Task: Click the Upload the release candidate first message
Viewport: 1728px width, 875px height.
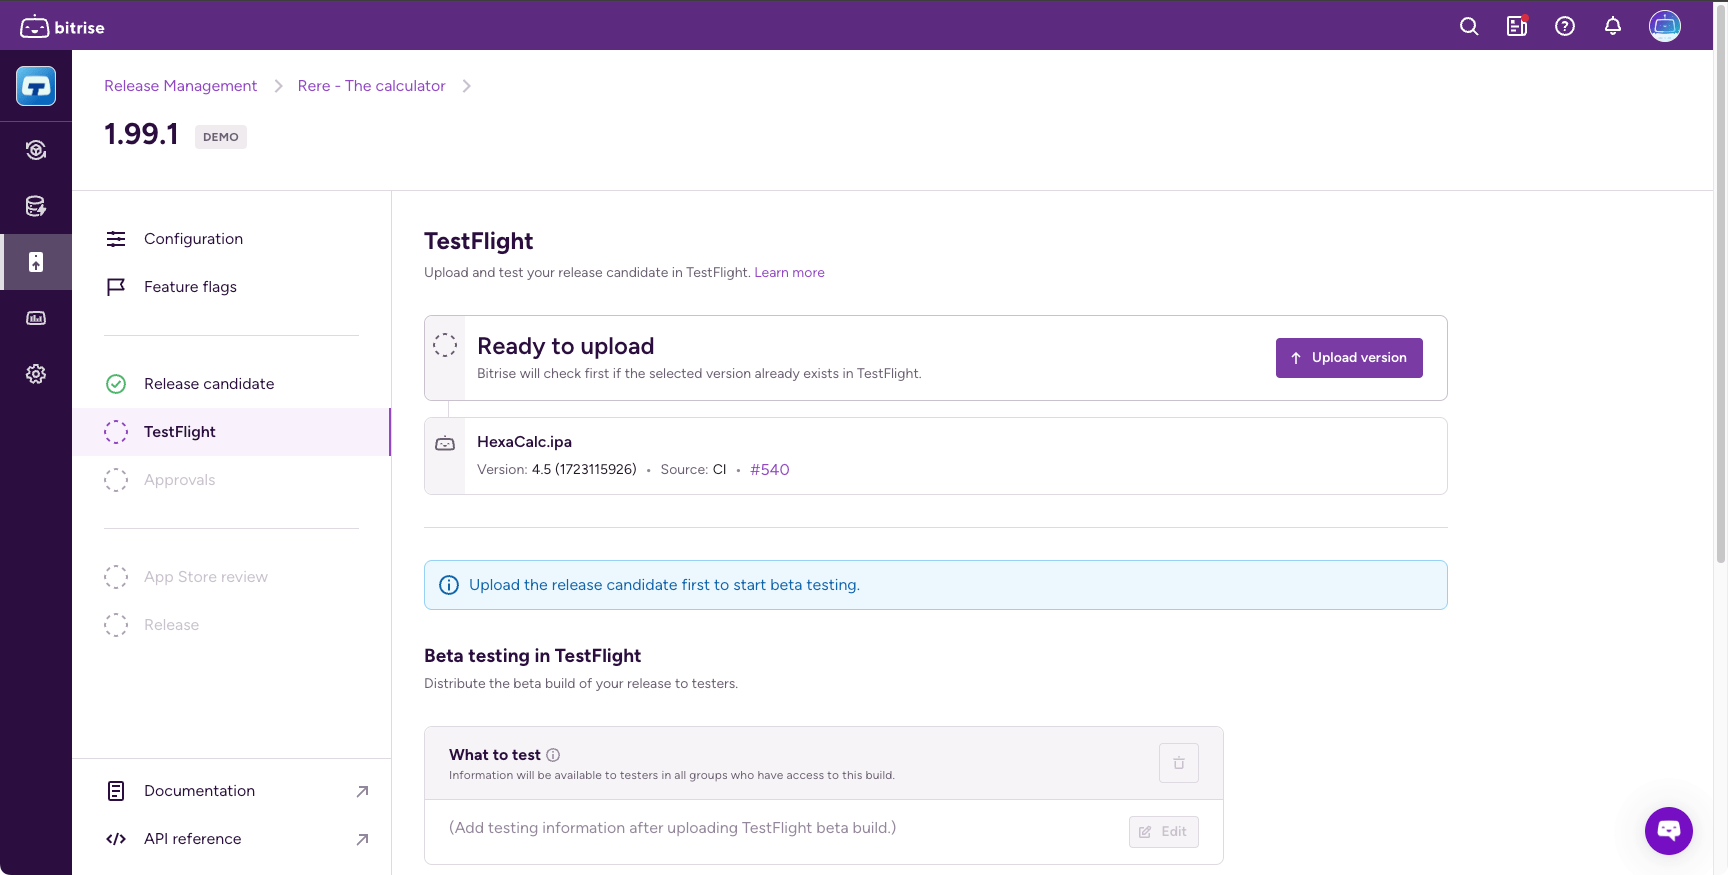Action: click(x=664, y=585)
